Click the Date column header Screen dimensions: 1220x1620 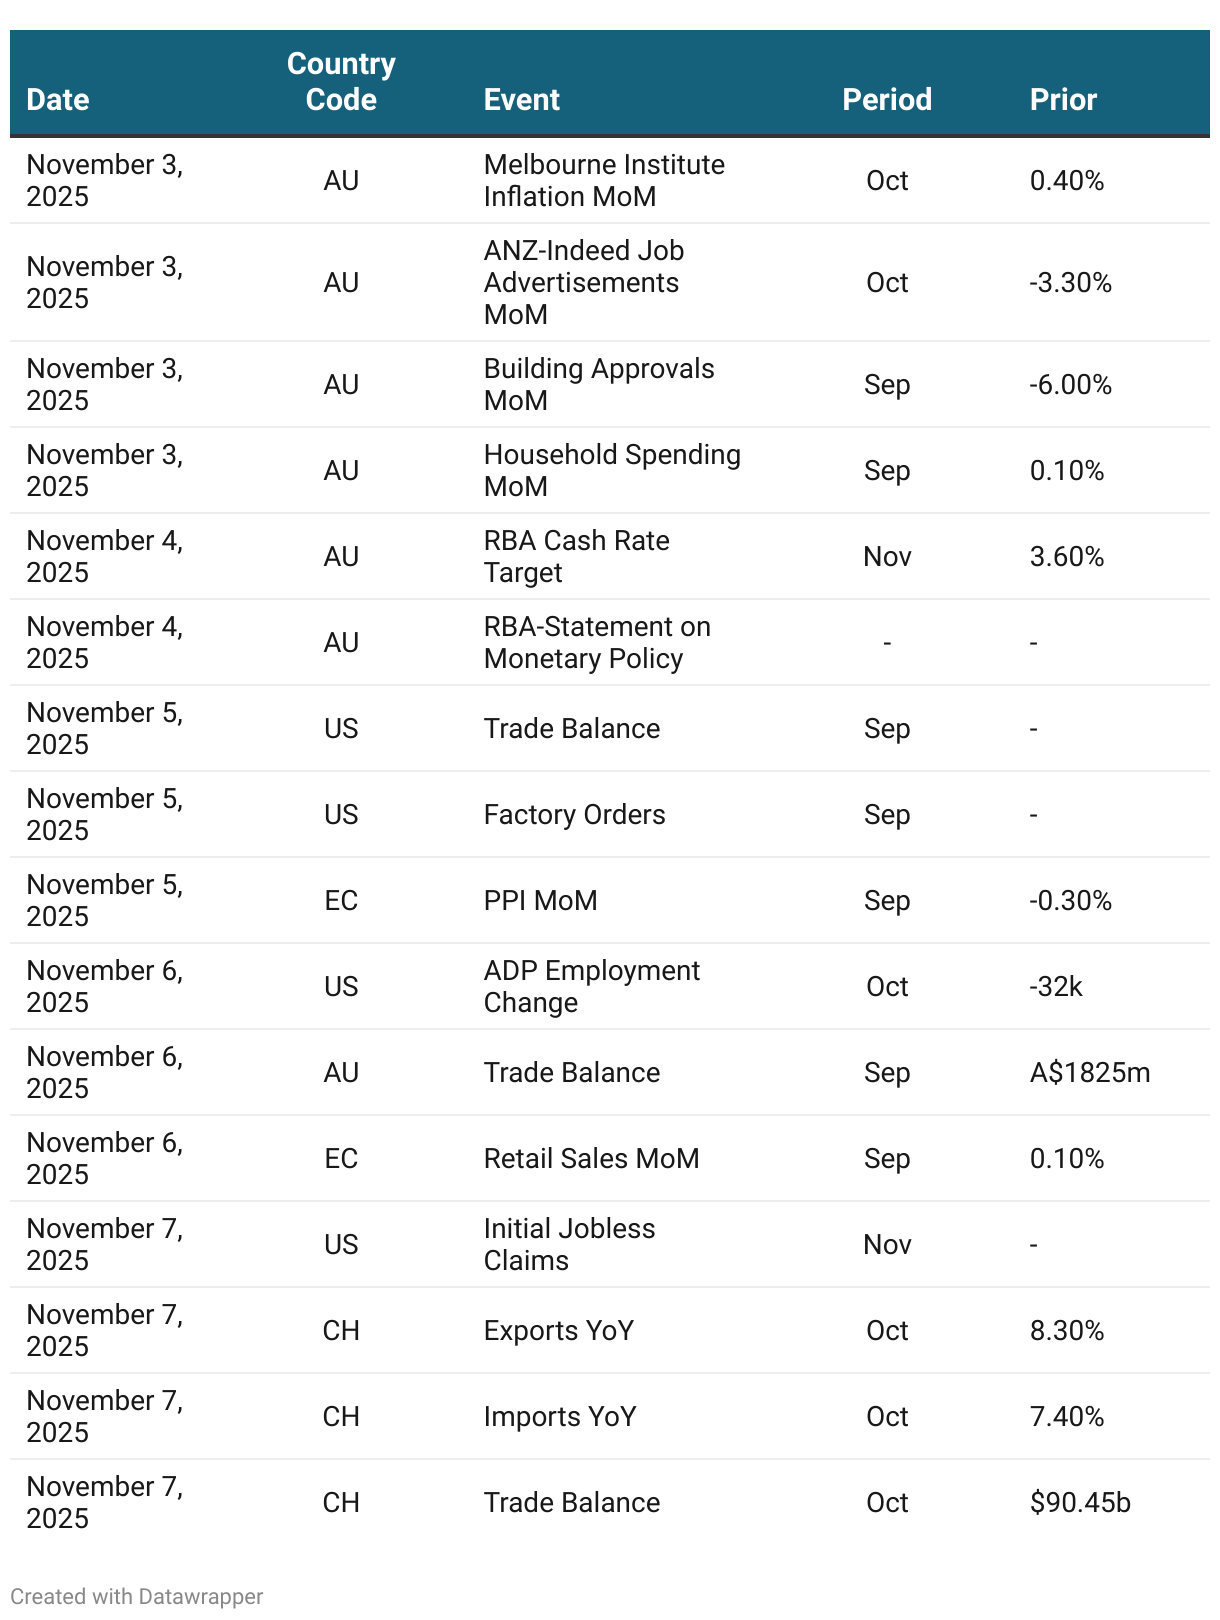click(x=58, y=99)
